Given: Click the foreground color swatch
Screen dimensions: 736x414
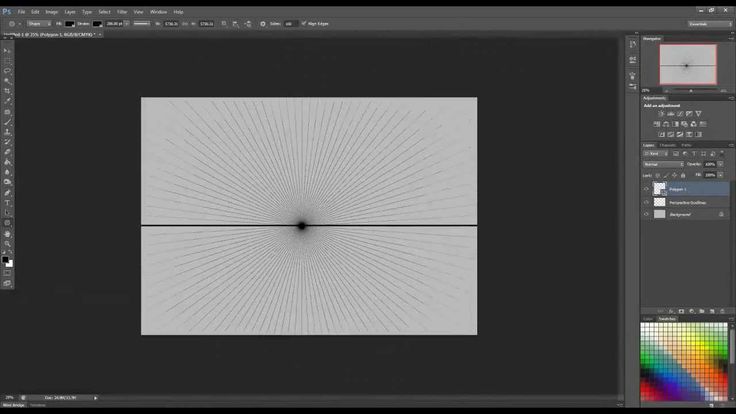Looking at the screenshot, I should pos(5,259).
